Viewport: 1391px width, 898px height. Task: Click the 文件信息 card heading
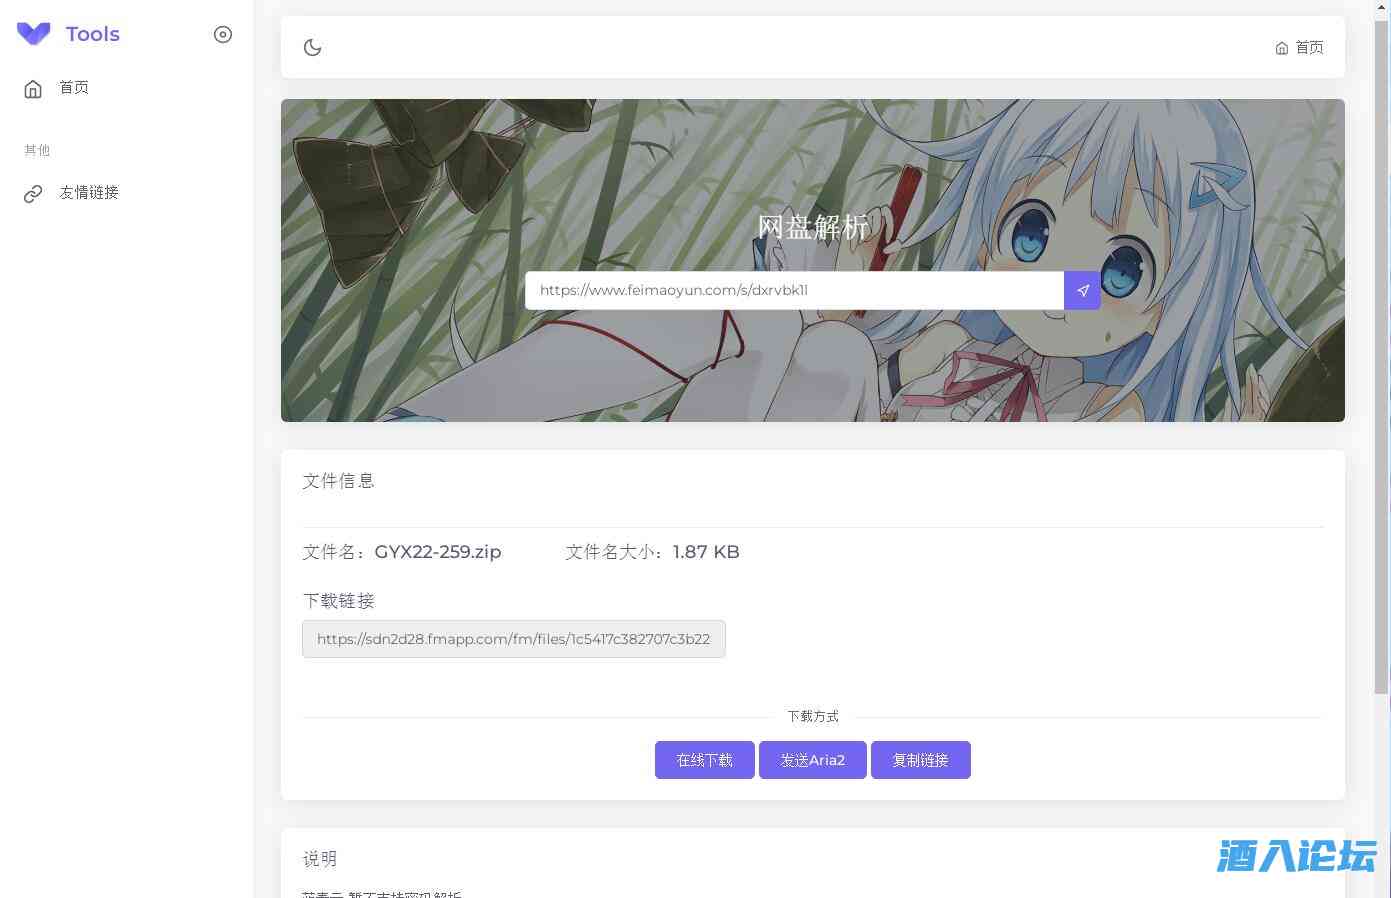(x=339, y=481)
